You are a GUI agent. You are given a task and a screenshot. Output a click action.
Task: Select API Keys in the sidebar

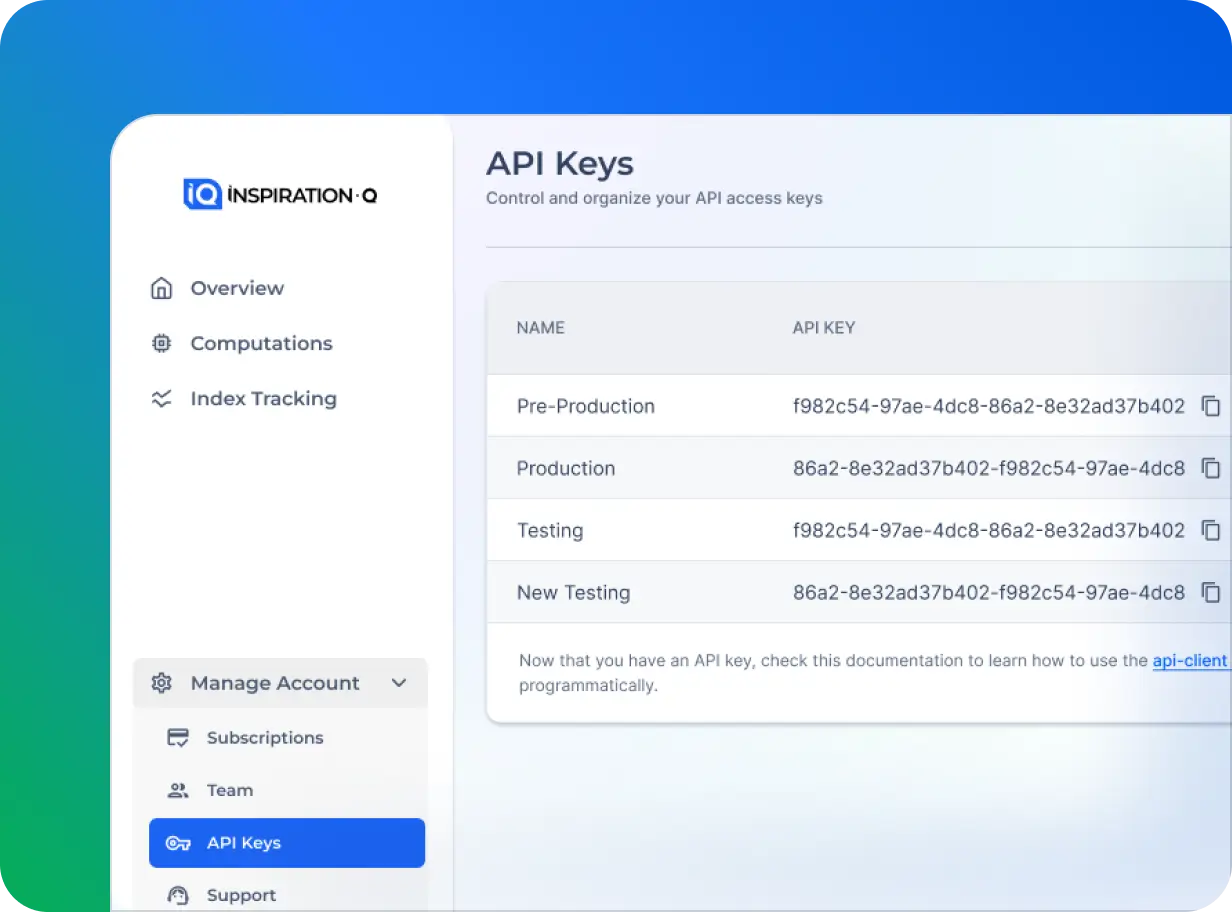click(x=287, y=843)
